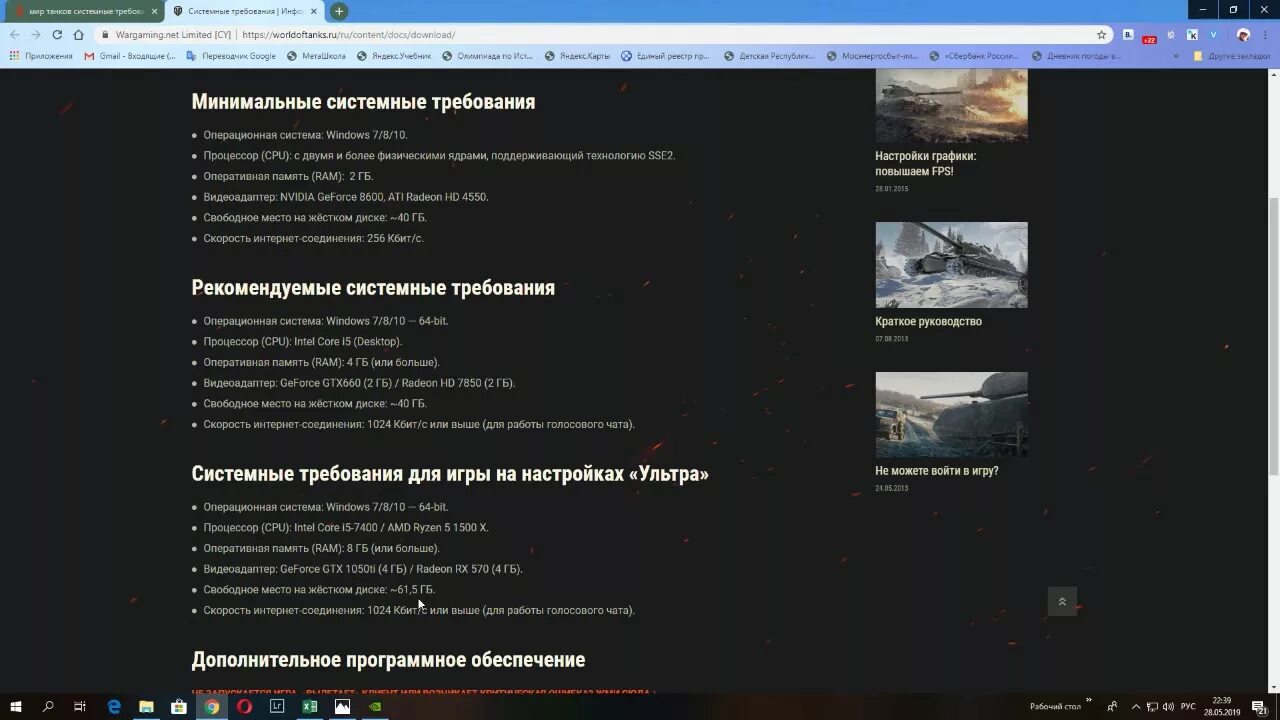Viewport: 1280px width, 720px height.
Task: Click the 'GeForce GTX 1050ti (4 ГБ)' video adapter line
Action: point(363,569)
